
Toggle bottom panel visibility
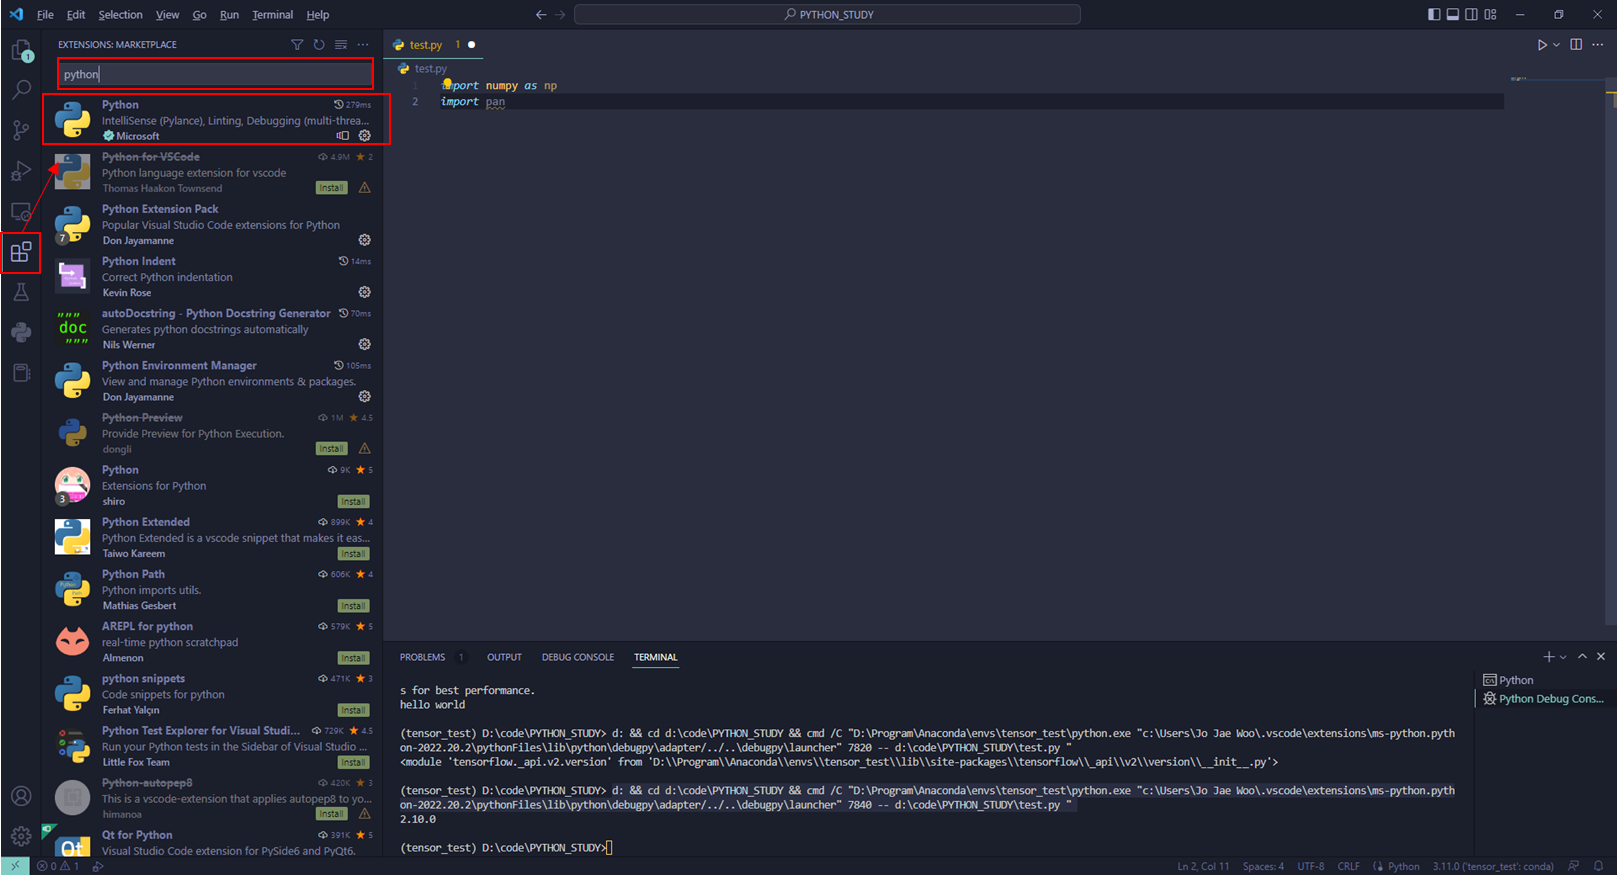click(1453, 15)
